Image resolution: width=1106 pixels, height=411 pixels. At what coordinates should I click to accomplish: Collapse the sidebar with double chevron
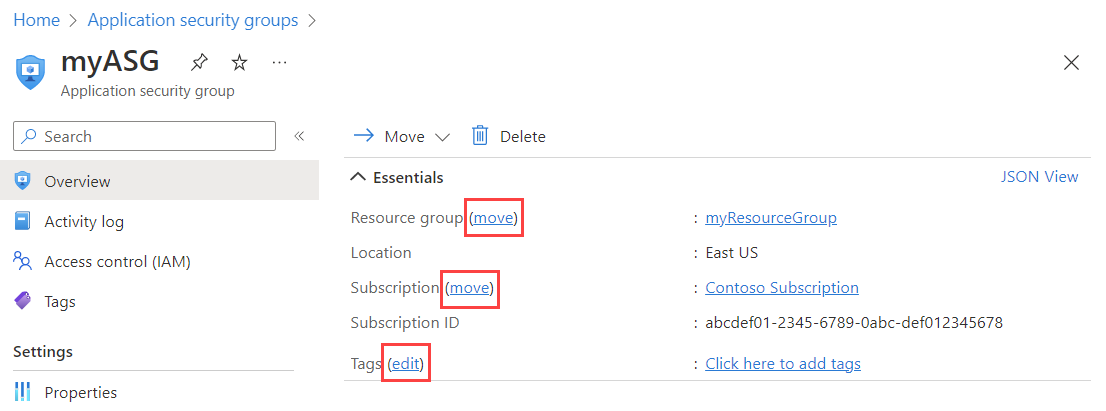coord(298,136)
